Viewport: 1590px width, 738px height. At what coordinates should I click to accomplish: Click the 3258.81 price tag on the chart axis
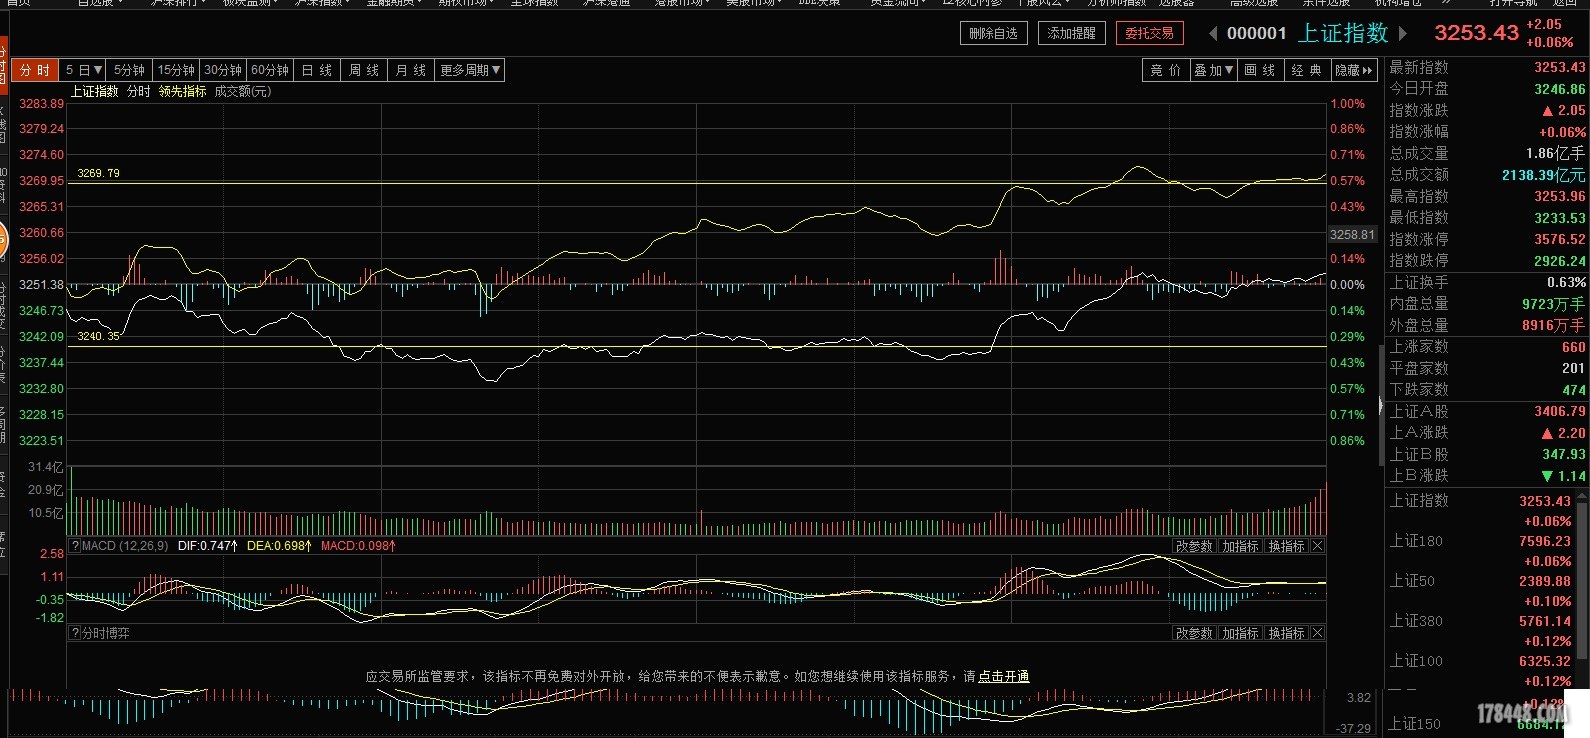[x=1352, y=234]
